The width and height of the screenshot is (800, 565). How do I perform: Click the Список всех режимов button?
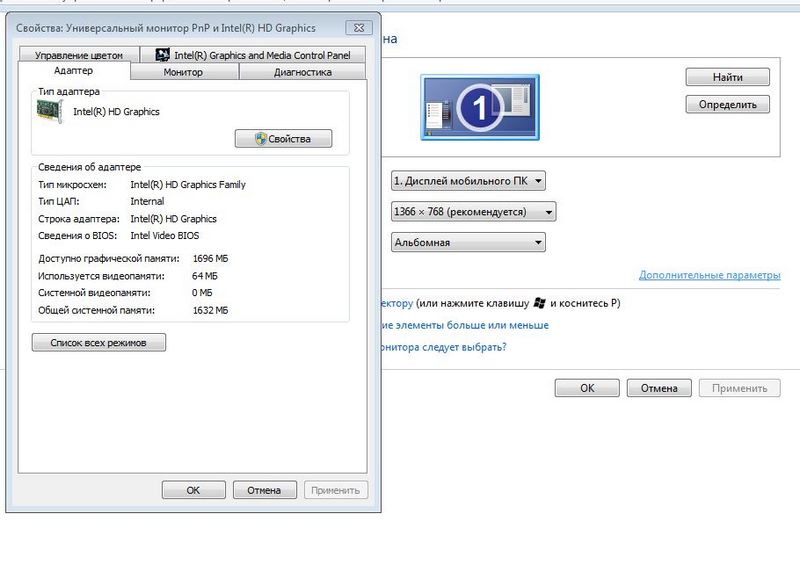point(99,343)
